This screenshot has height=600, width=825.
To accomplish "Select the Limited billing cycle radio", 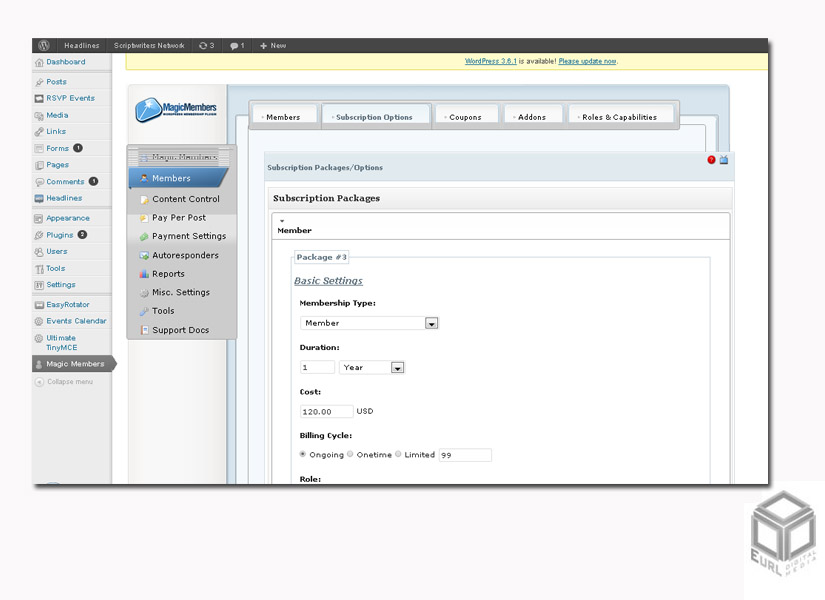I will 398,454.
